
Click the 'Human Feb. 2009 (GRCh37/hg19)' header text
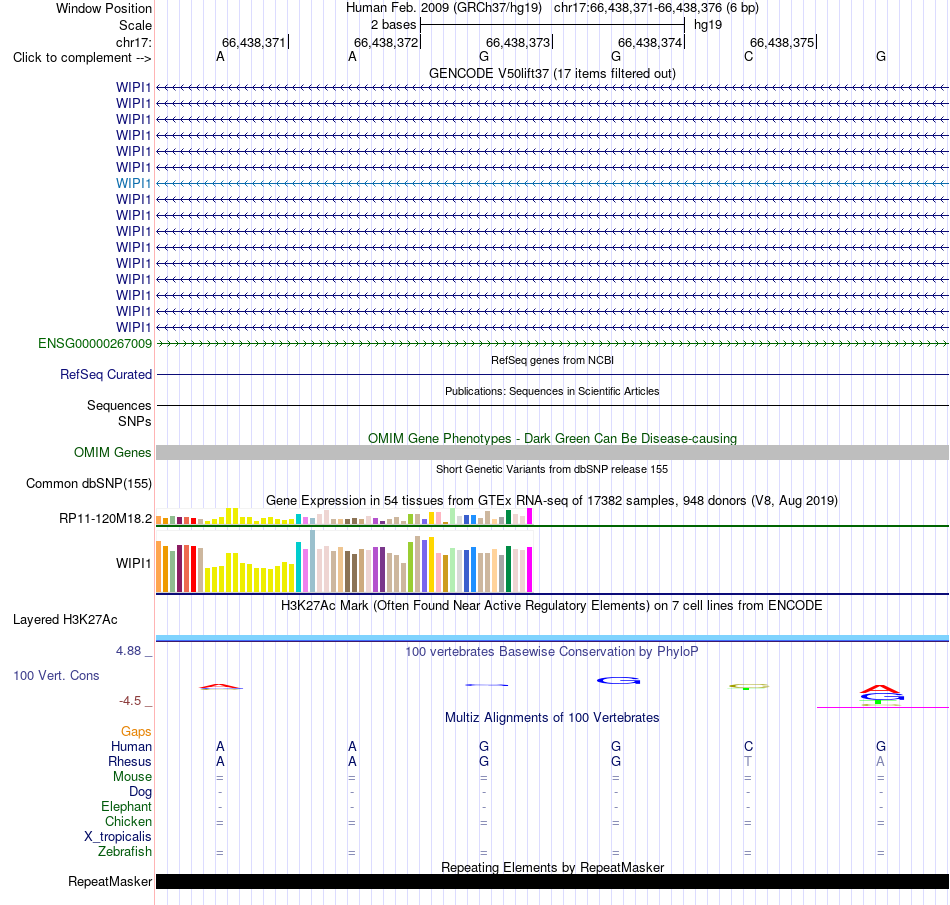pyautogui.click(x=443, y=8)
